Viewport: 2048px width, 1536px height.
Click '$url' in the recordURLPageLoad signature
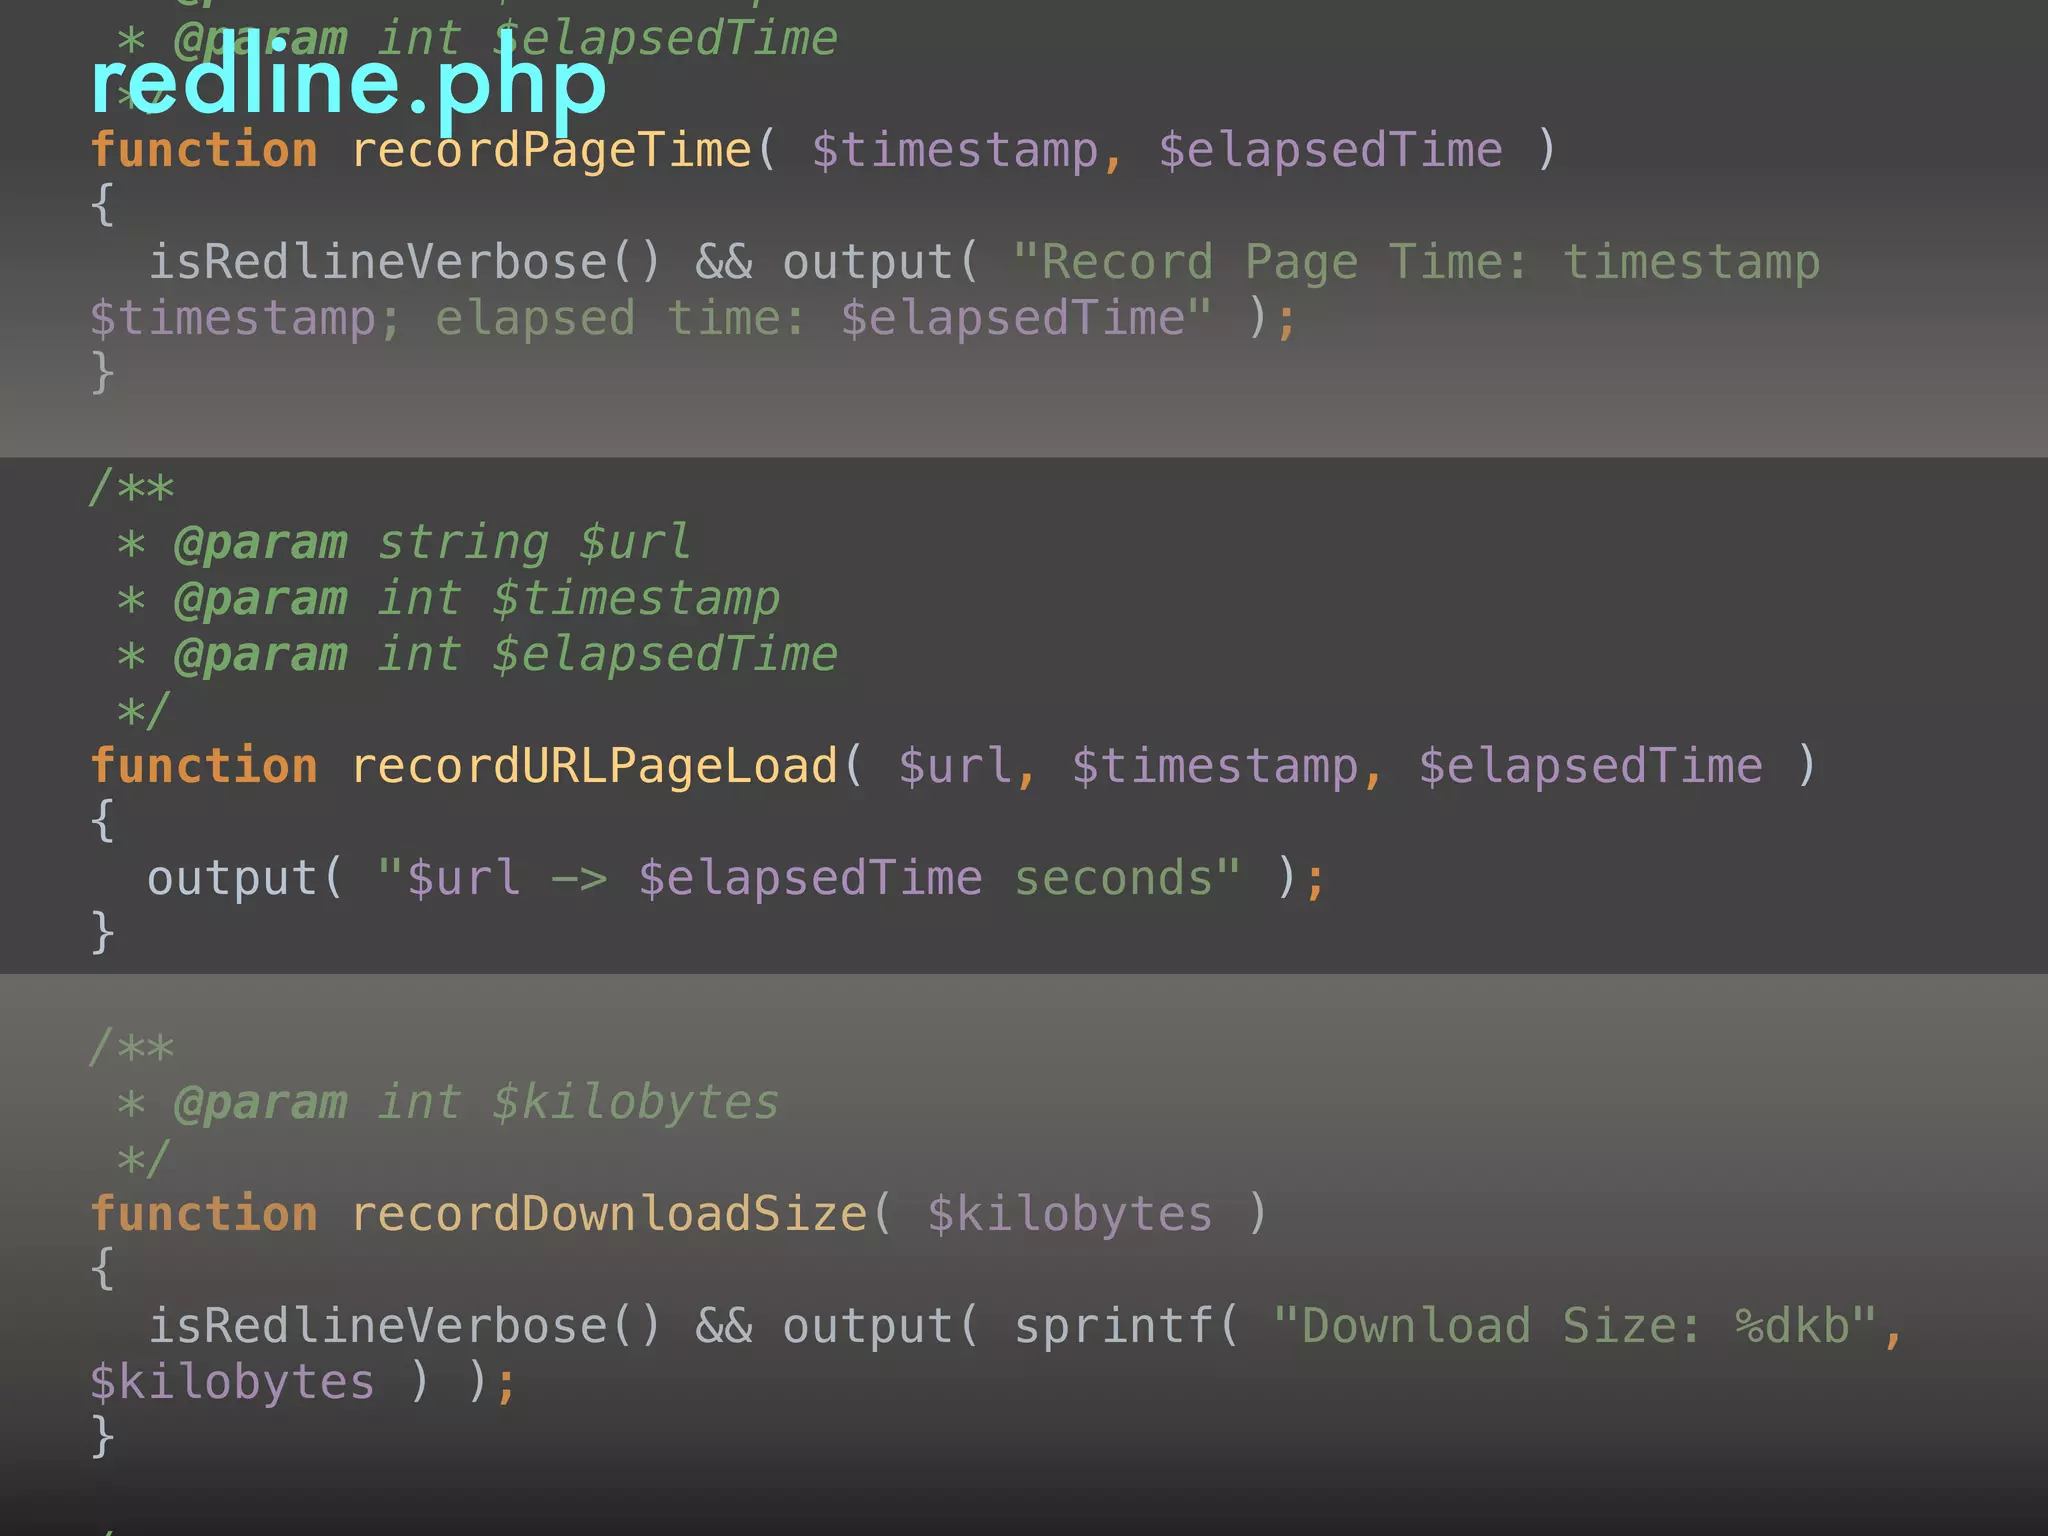coord(954,767)
